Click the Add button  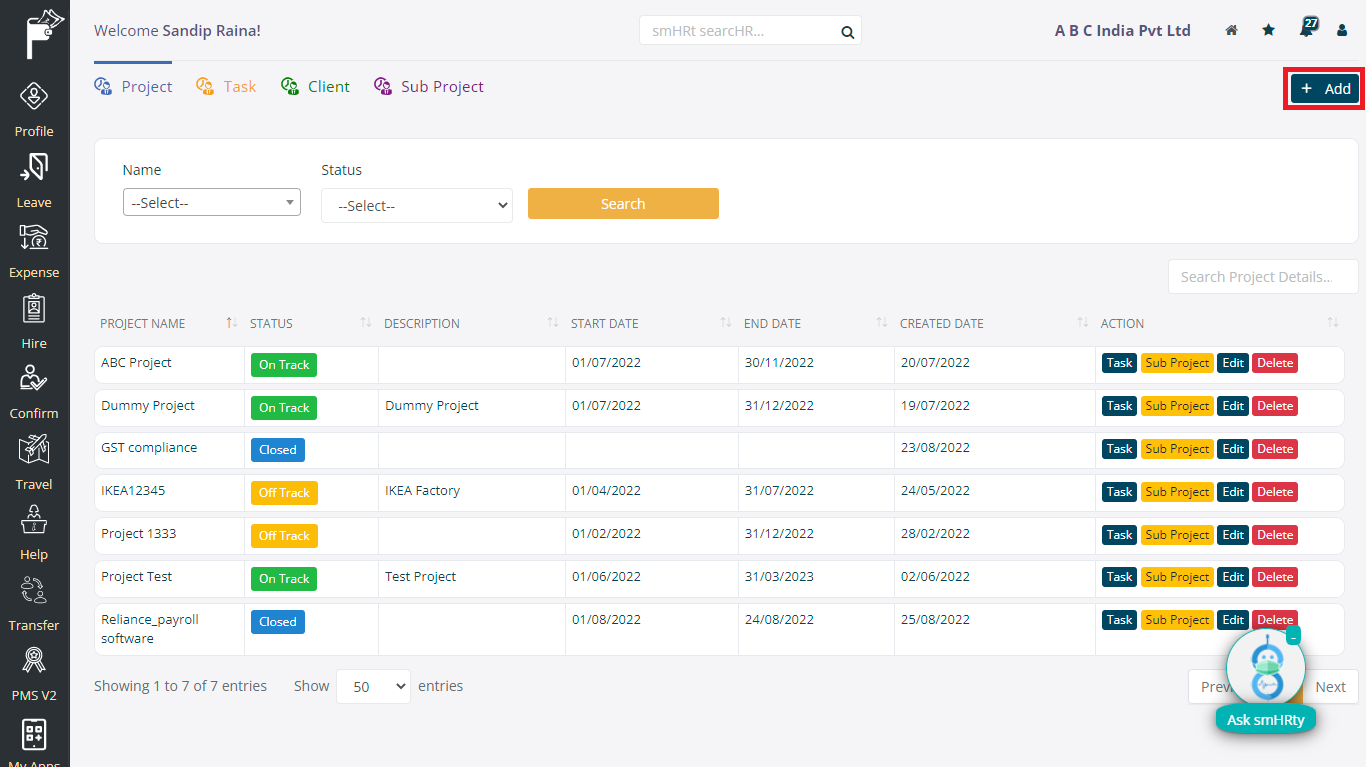click(x=1325, y=89)
